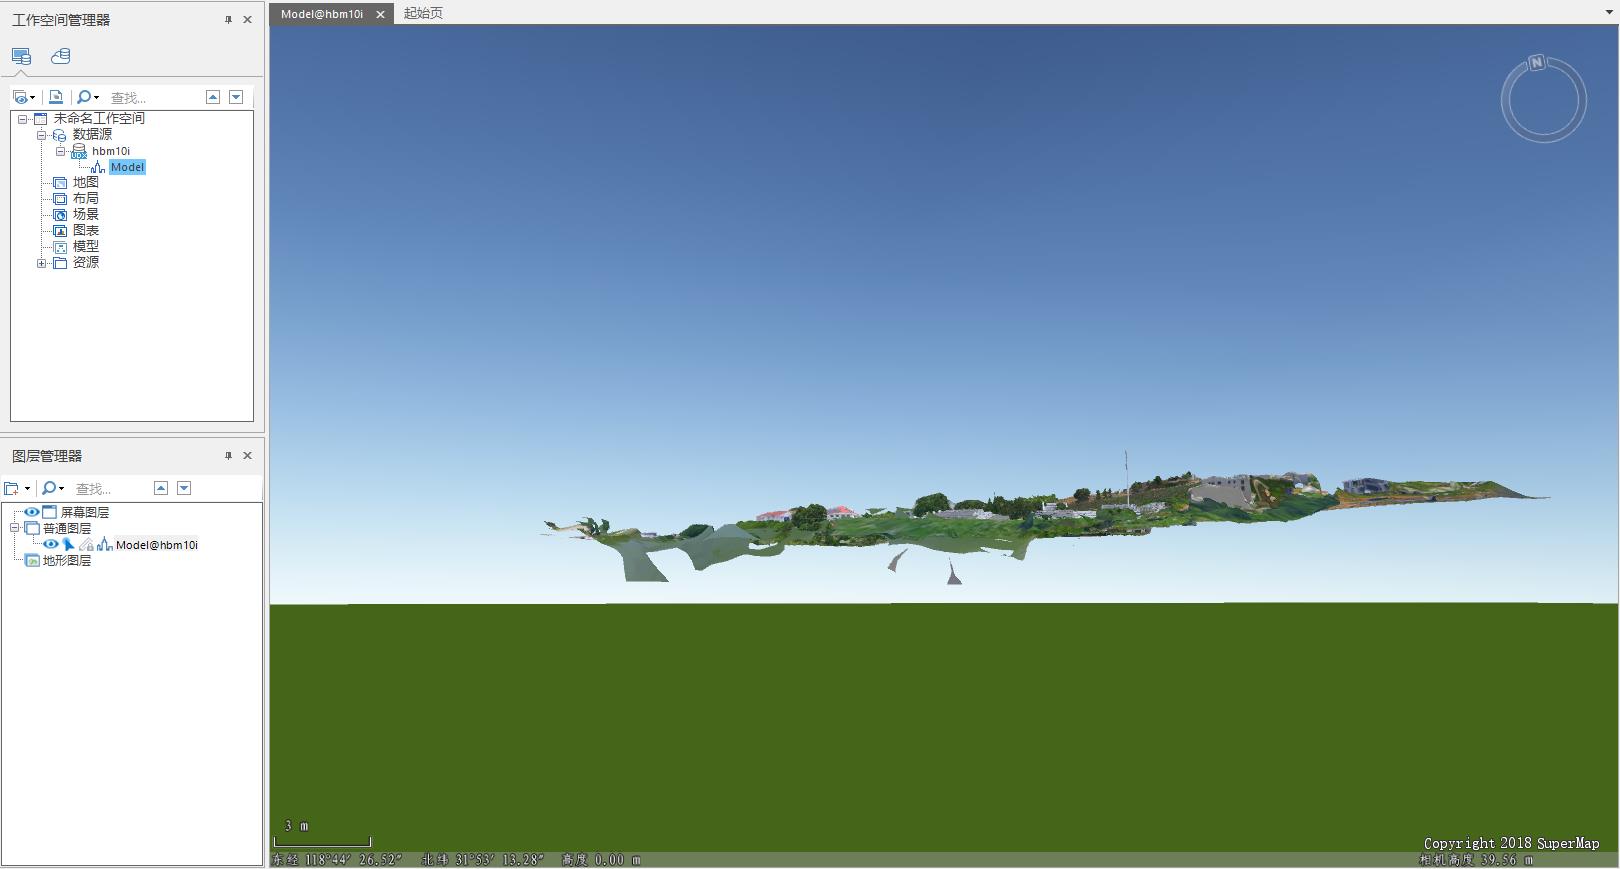Click the 图表 chart icon
Viewport: 1620px width, 869px height.
pyautogui.click(x=60, y=231)
